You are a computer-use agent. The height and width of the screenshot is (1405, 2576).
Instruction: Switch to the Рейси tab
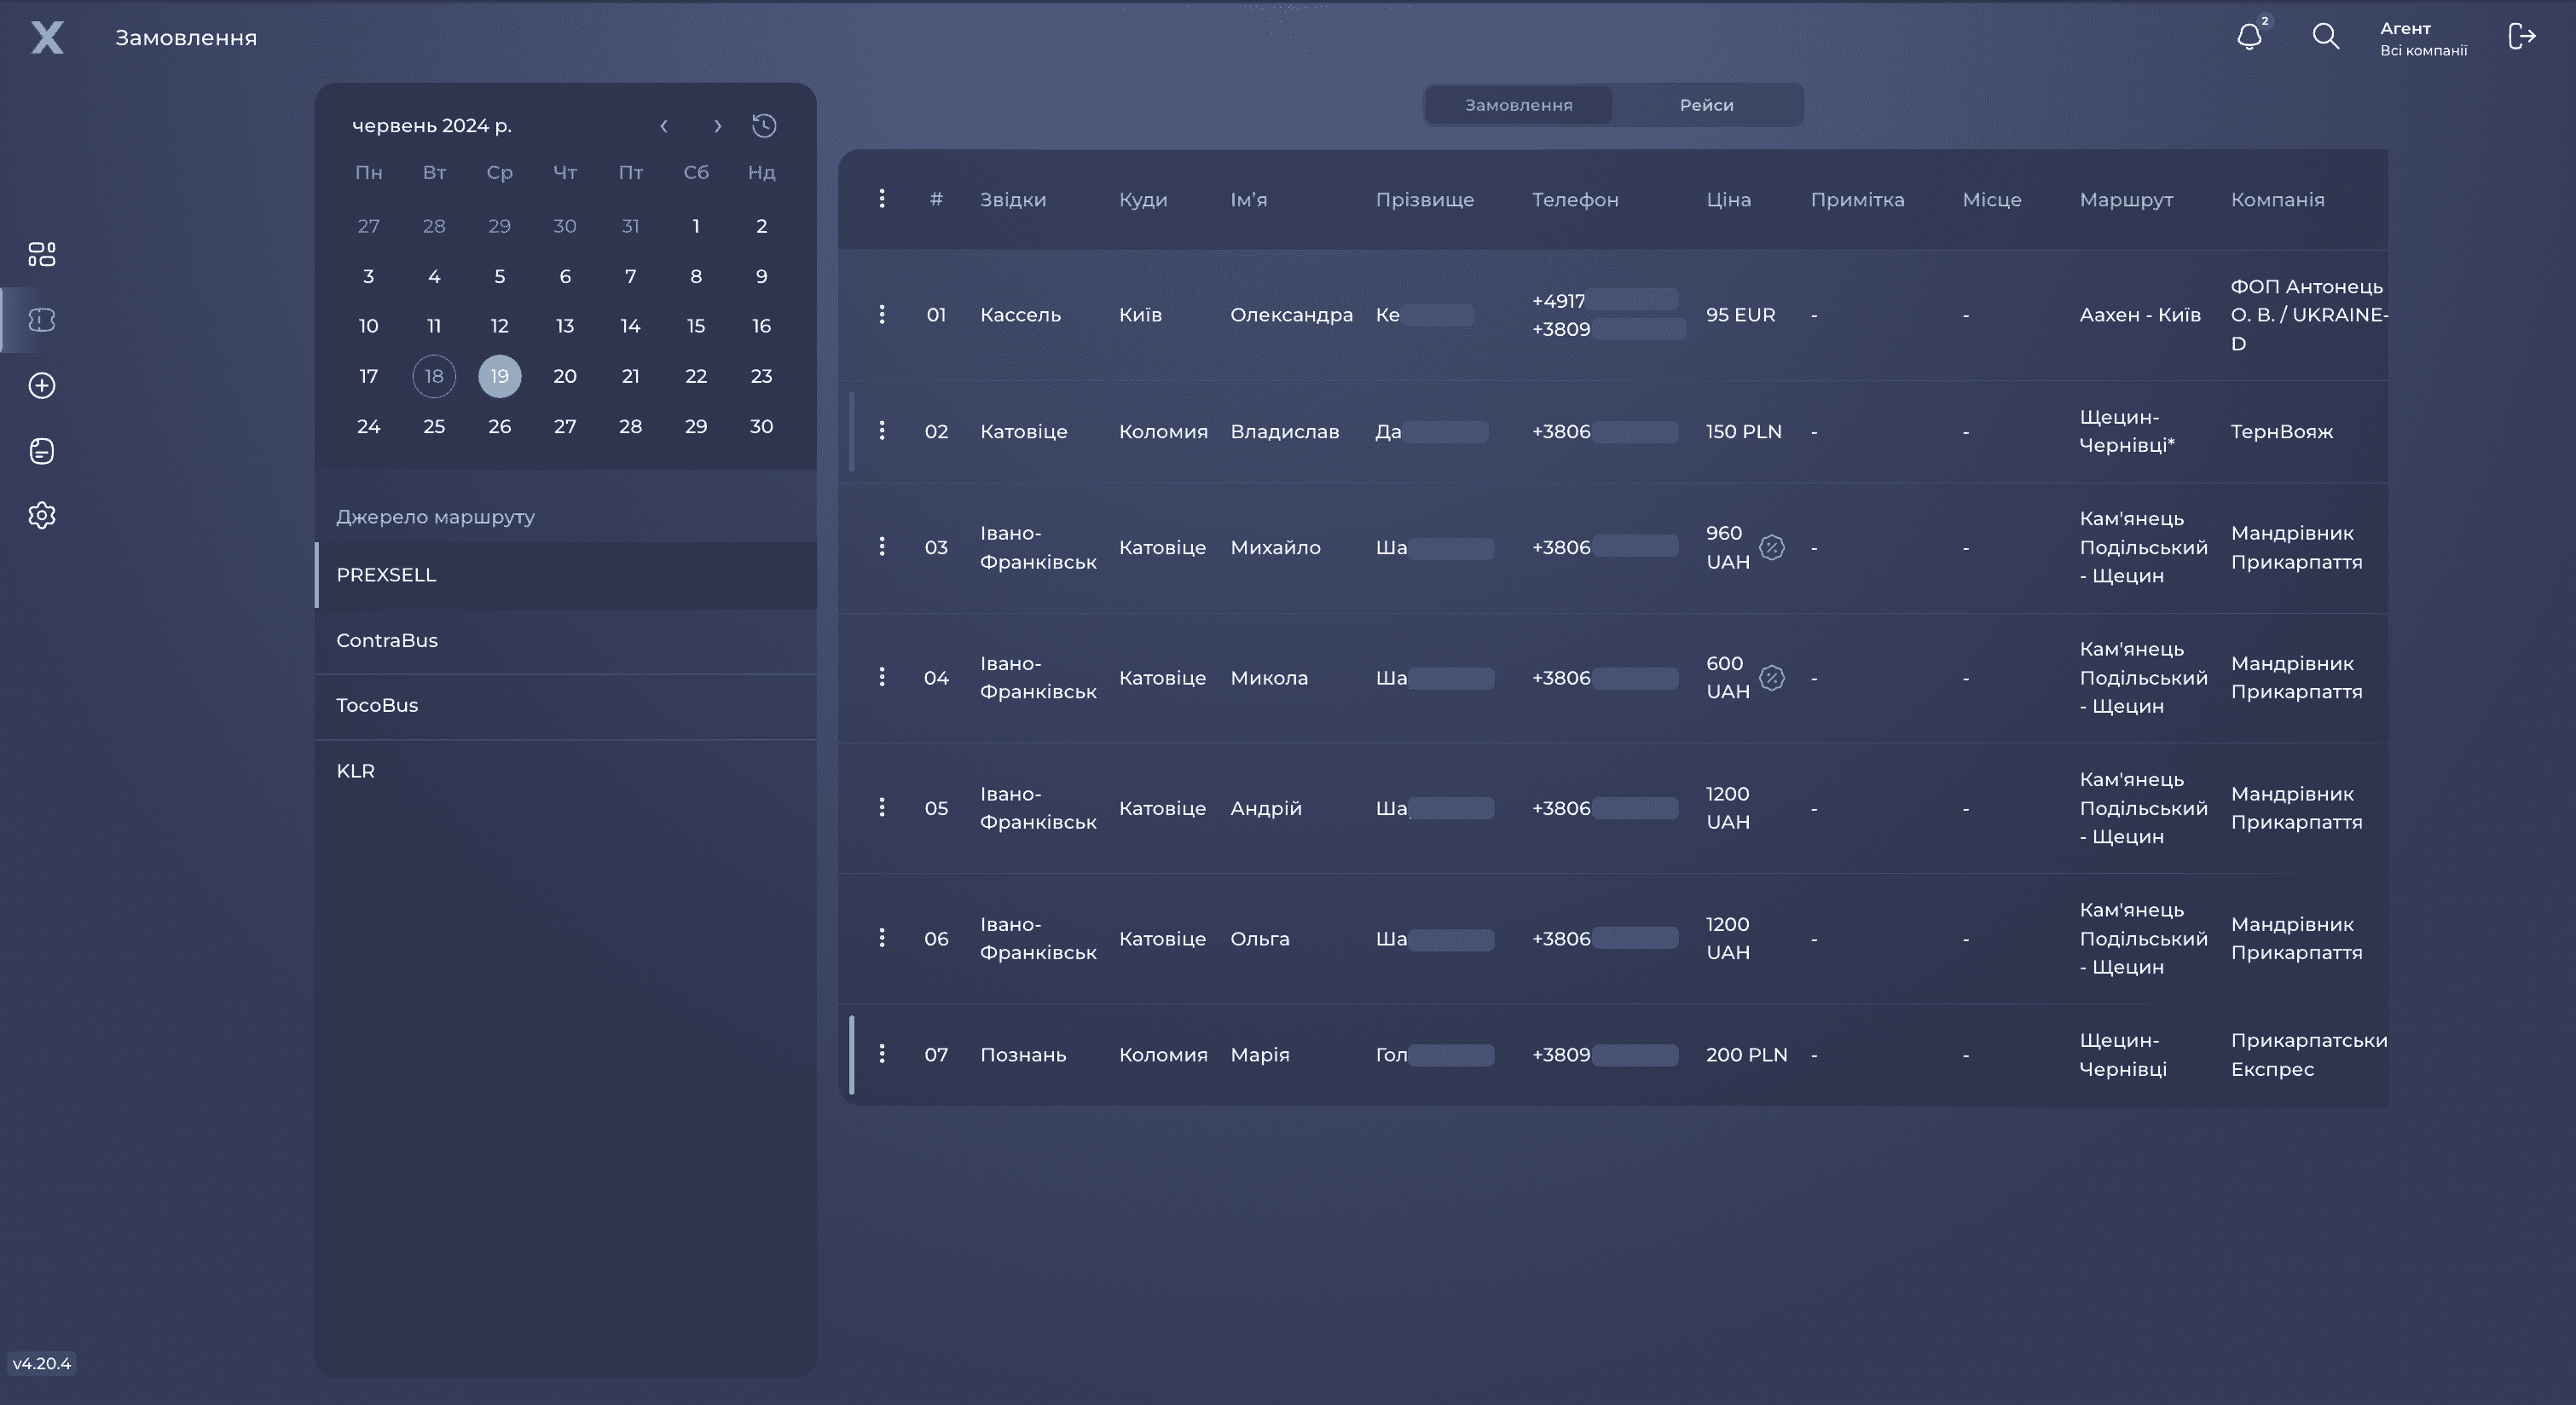(1706, 105)
